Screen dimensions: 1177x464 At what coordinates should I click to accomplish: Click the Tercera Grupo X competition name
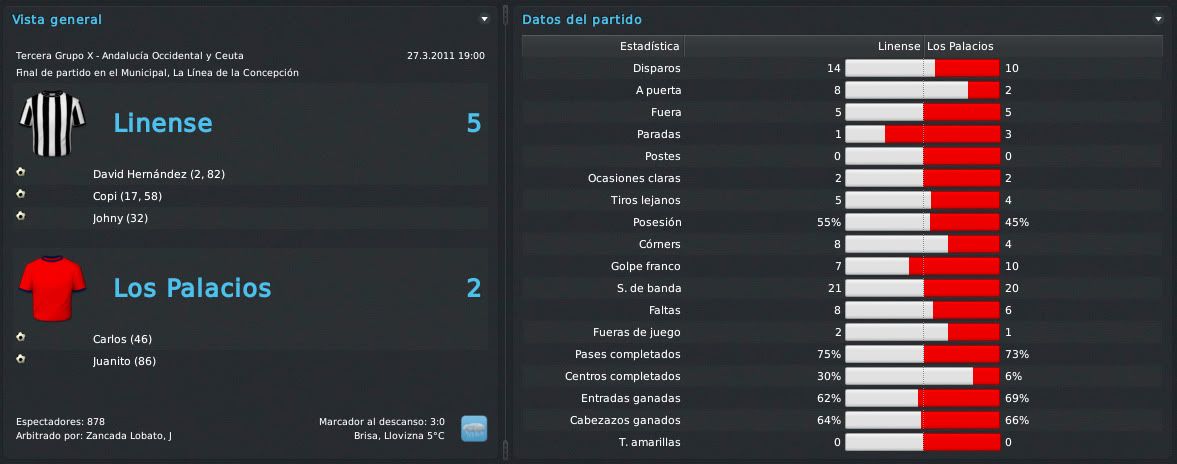pyautogui.click(x=129, y=56)
